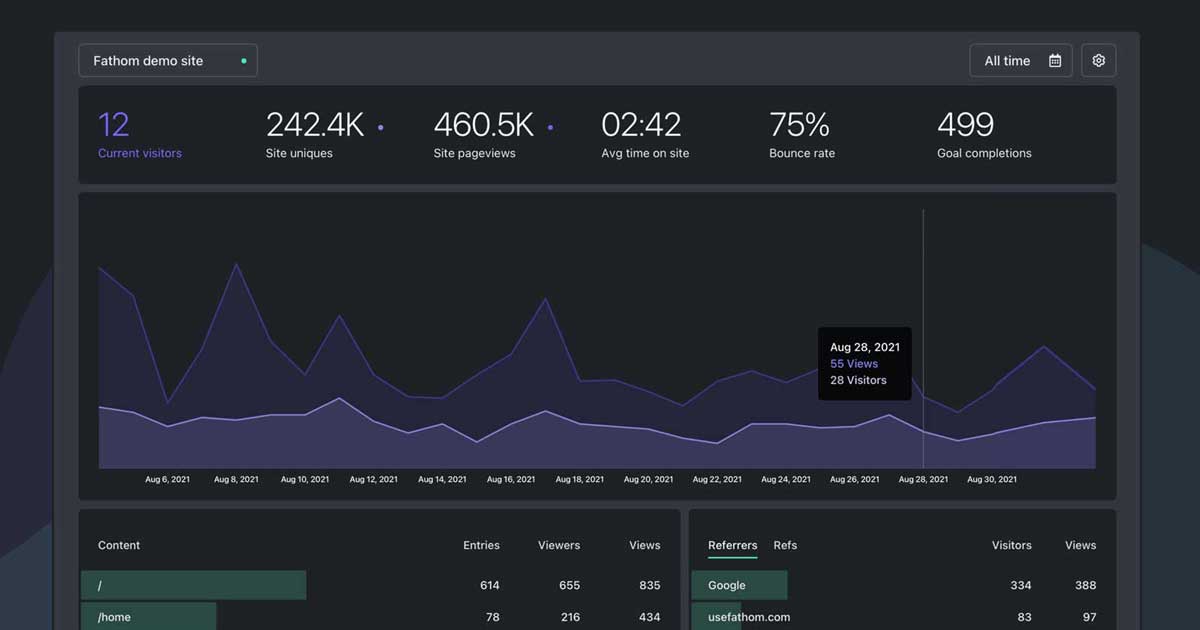
Task: Click the 75% Bounce rate stat card
Action: point(800,133)
